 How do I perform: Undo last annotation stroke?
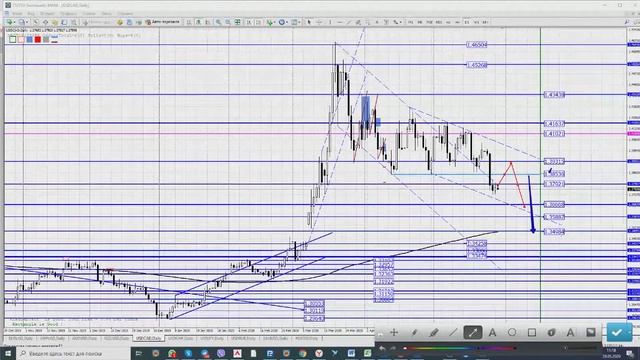[x=382, y=348]
